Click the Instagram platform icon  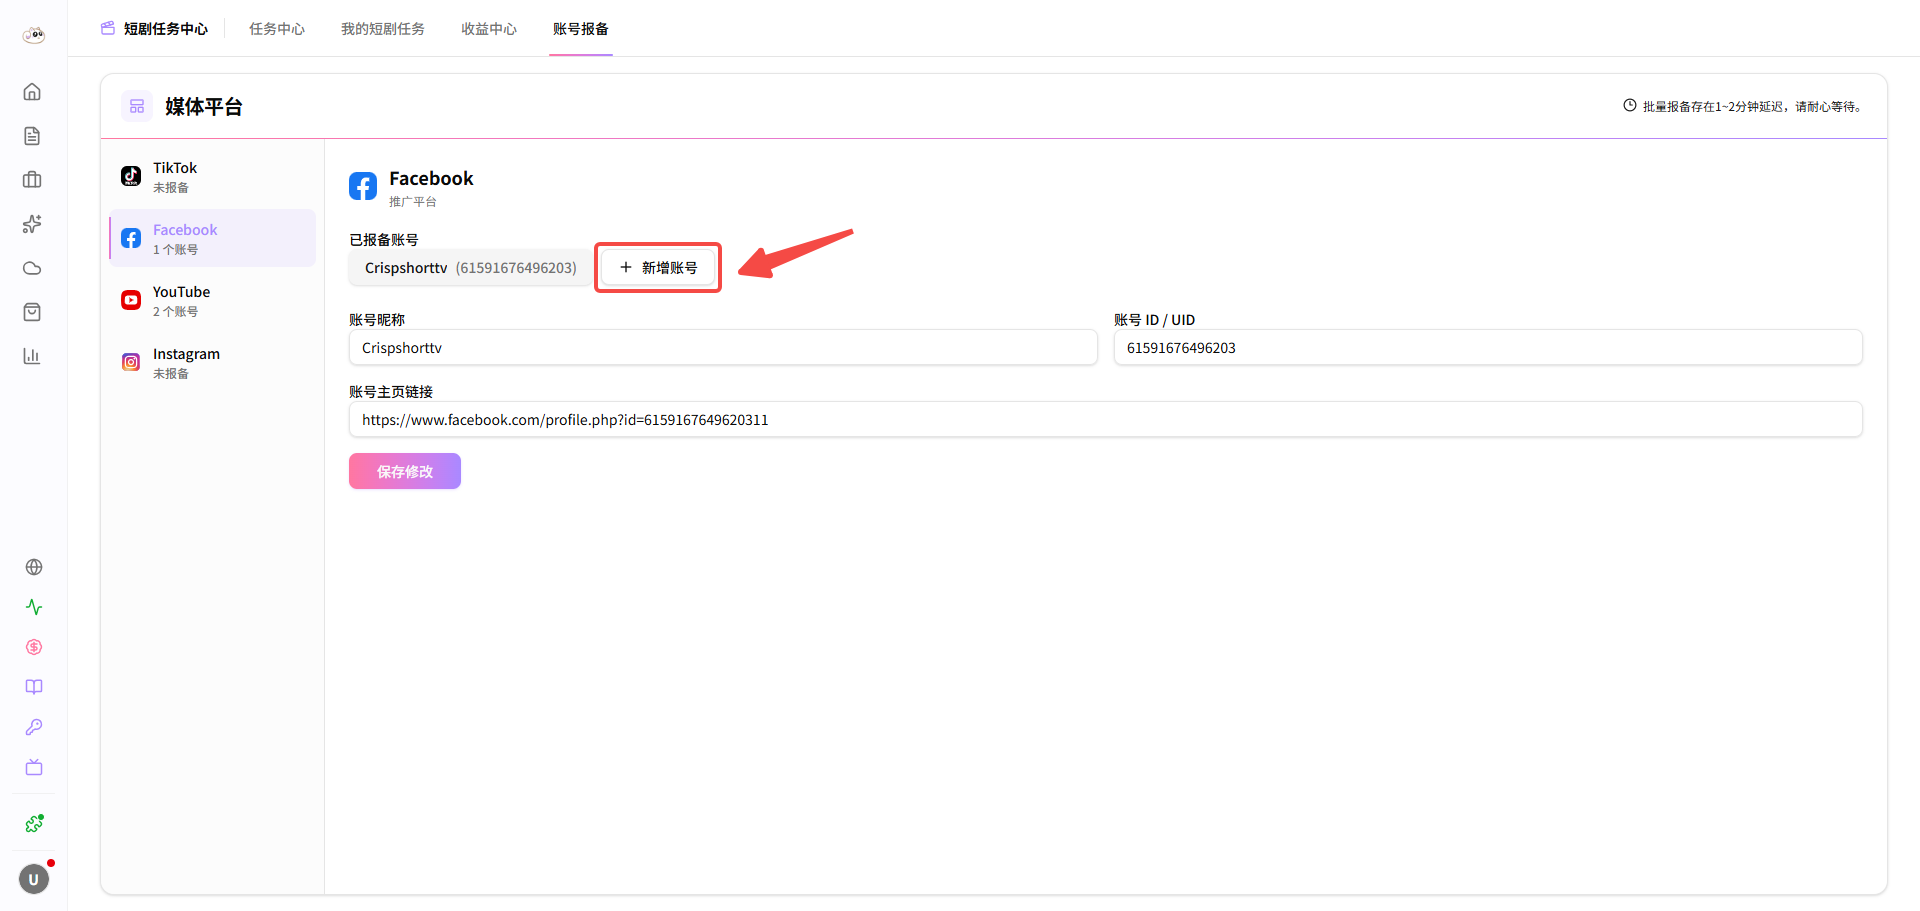[131, 362]
